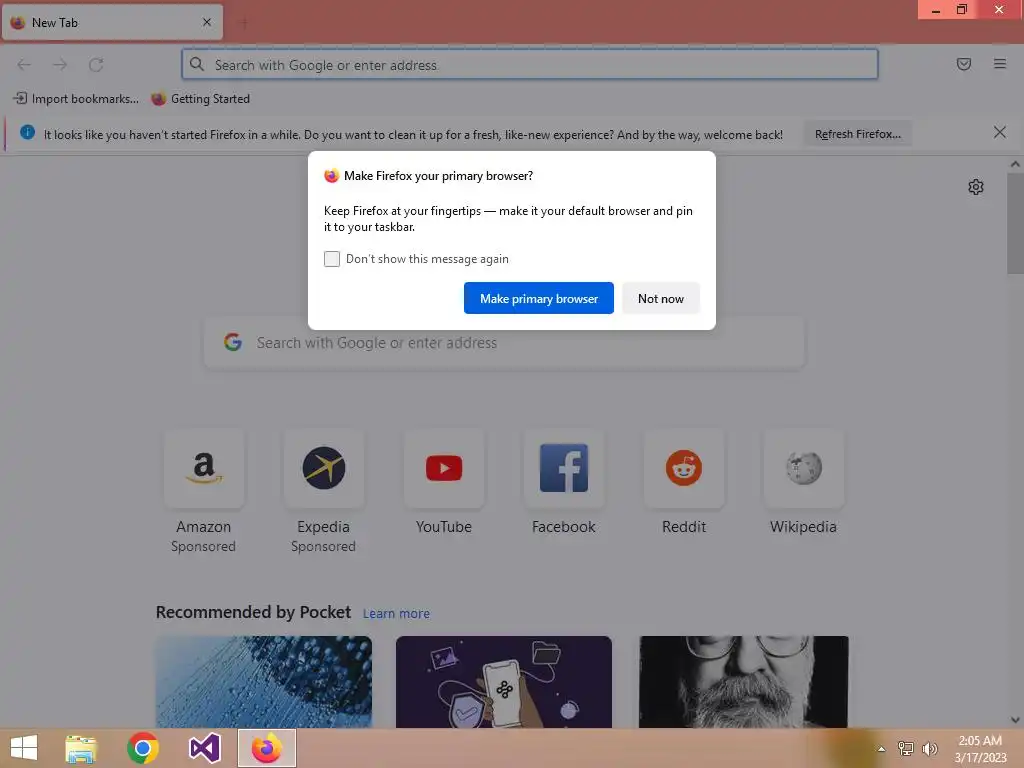Click the page scrollbar down arrow
Viewport: 1024px width, 768px height.
(x=1015, y=720)
